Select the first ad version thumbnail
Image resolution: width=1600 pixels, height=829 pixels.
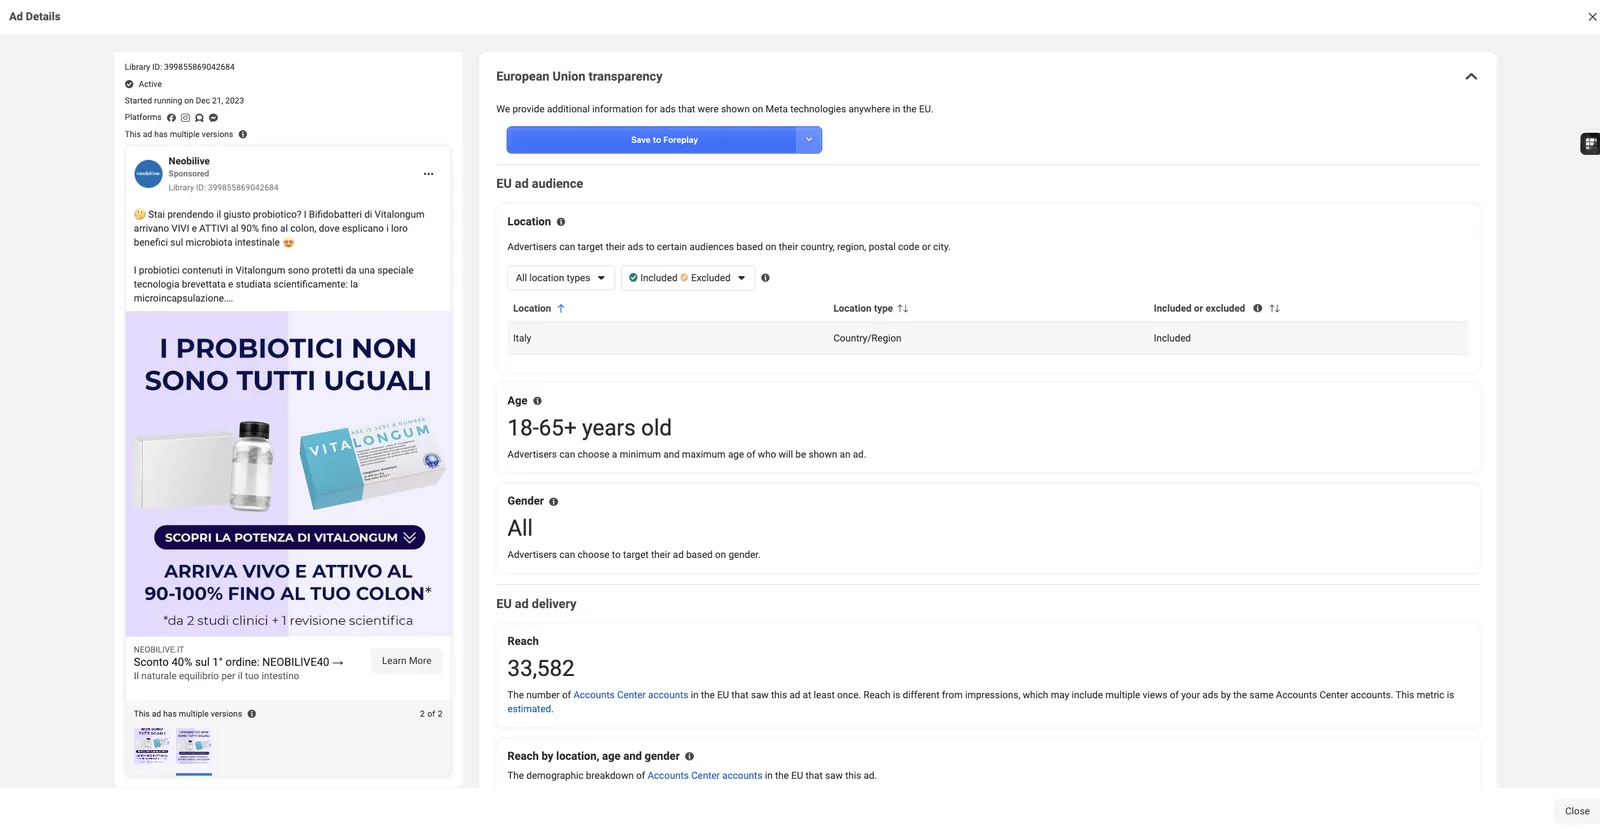[153, 746]
